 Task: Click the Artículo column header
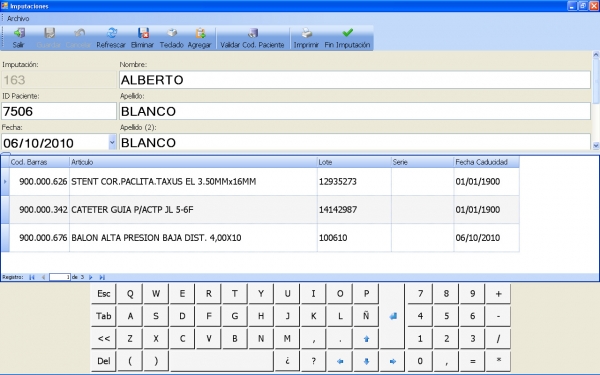[193, 162]
